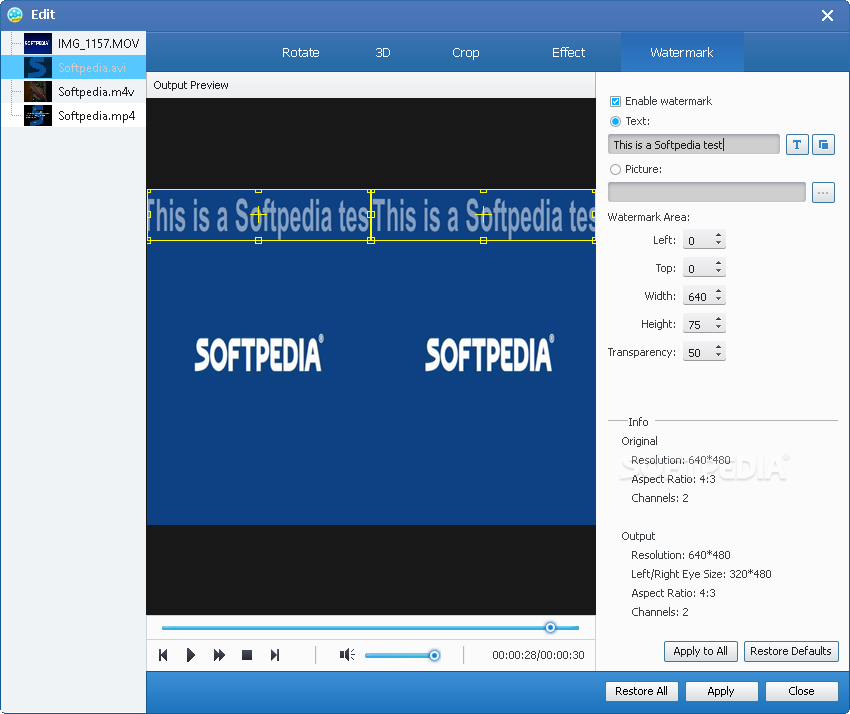Increase the Top value stepper

tap(718, 263)
